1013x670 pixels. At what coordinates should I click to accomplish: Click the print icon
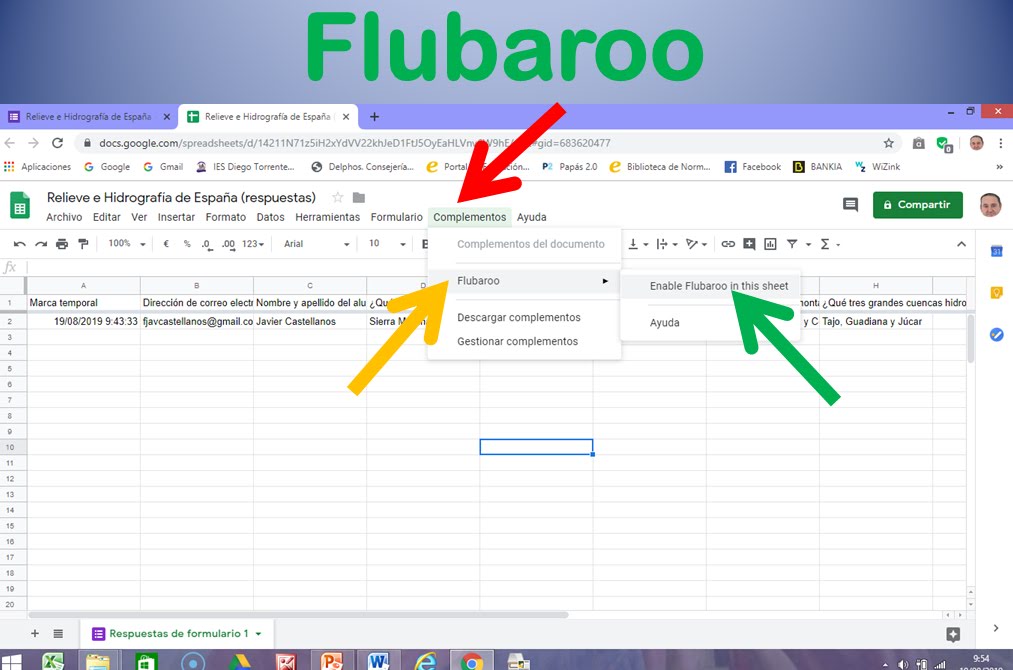pos(62,244)
